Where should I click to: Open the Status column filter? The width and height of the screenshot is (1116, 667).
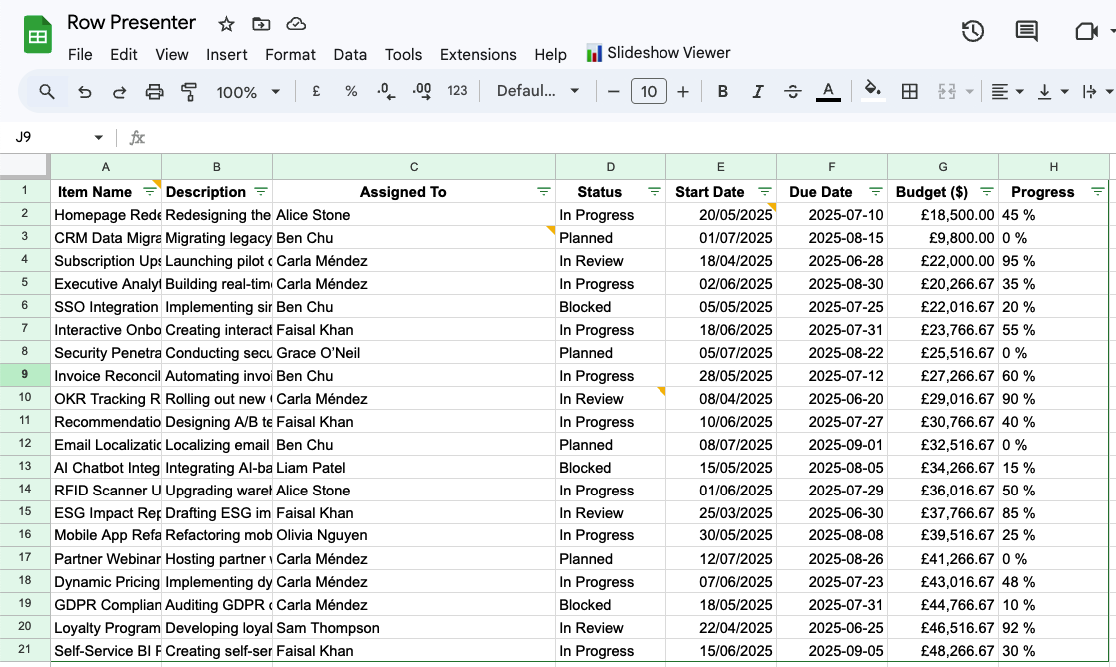tap(654, 191)
